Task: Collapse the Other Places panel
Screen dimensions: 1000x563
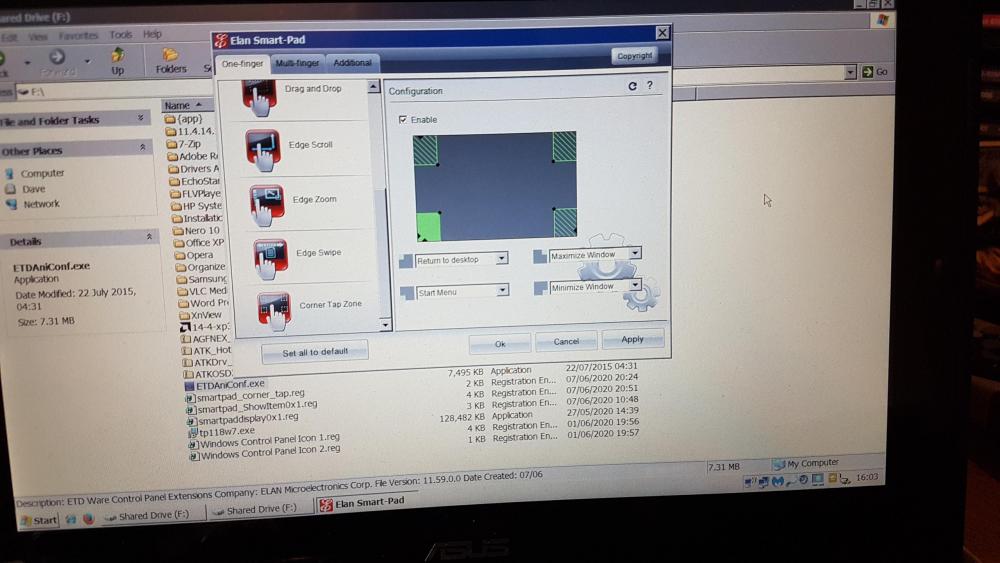Action: [x=142, y=147]
